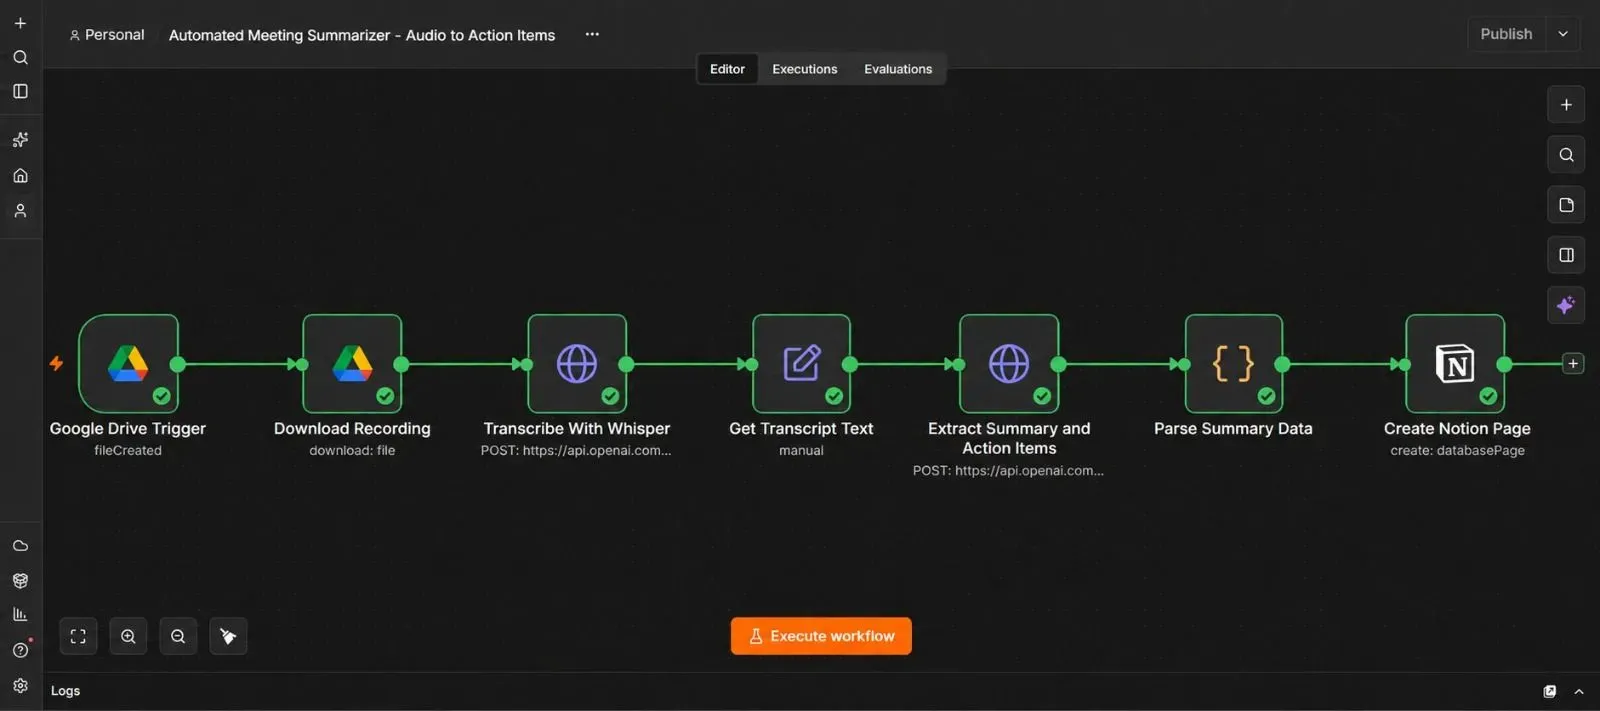Image resolution: width=1600 pixels, height=711 pixels.
Task: Click the Logs label
Action: [66, 691]
